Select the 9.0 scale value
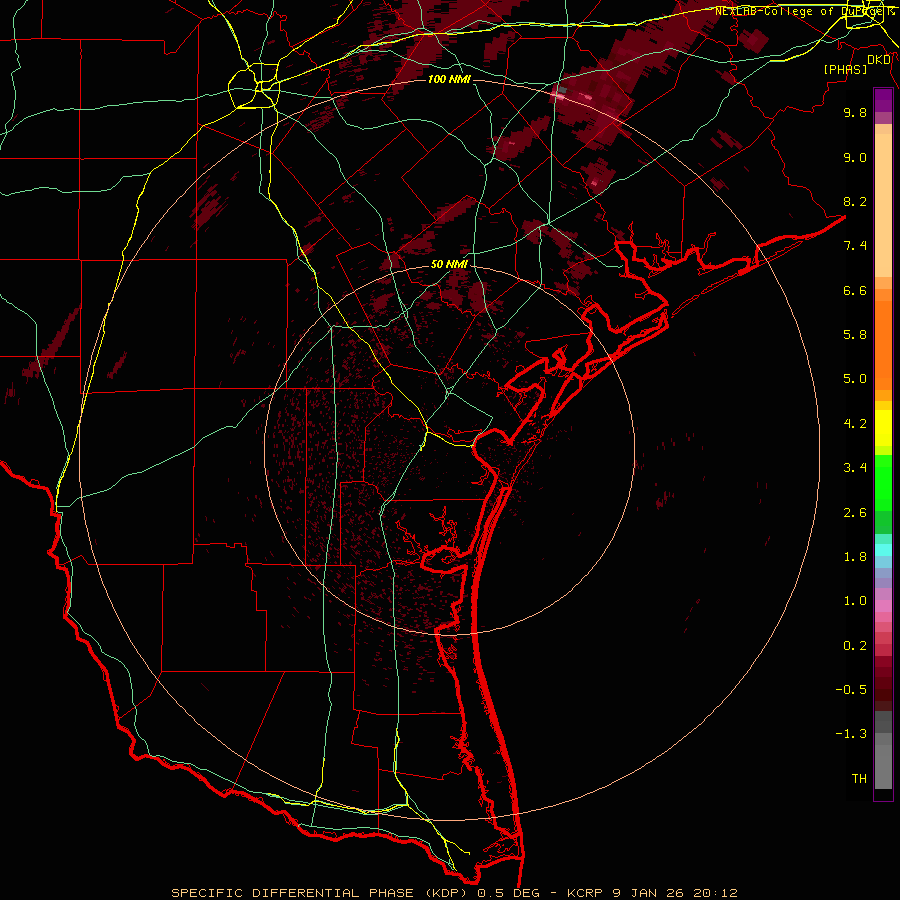The width and height of the screenshot is (900, 900). (x=855, y=157)
